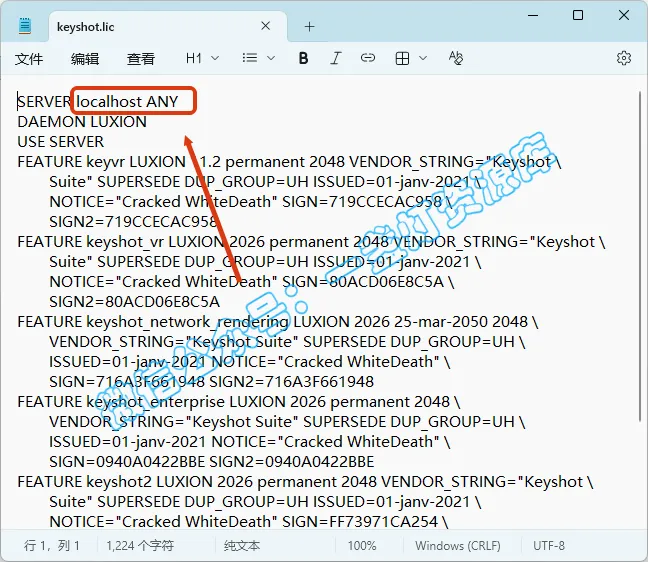
Task: Minimize the Notepad window
Action: (533, 15)
